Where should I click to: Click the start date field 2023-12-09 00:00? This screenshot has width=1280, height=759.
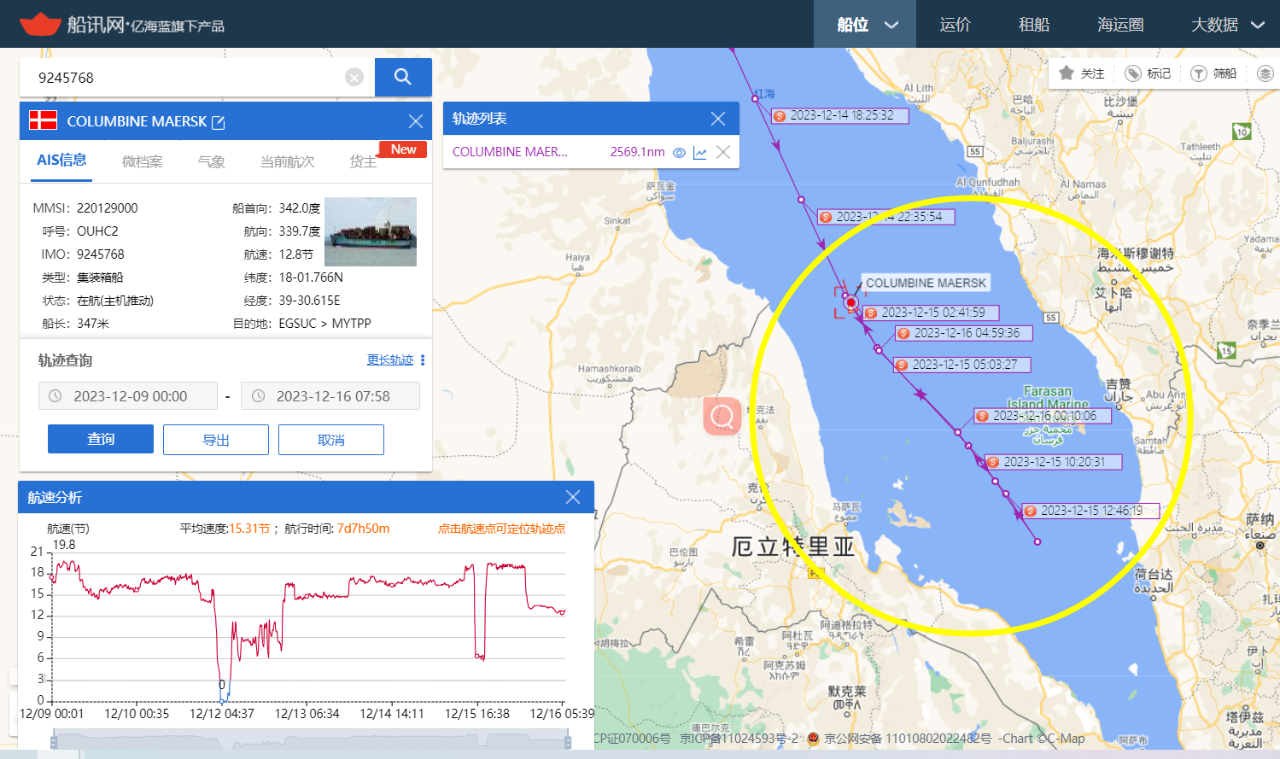tap(128, 396)
